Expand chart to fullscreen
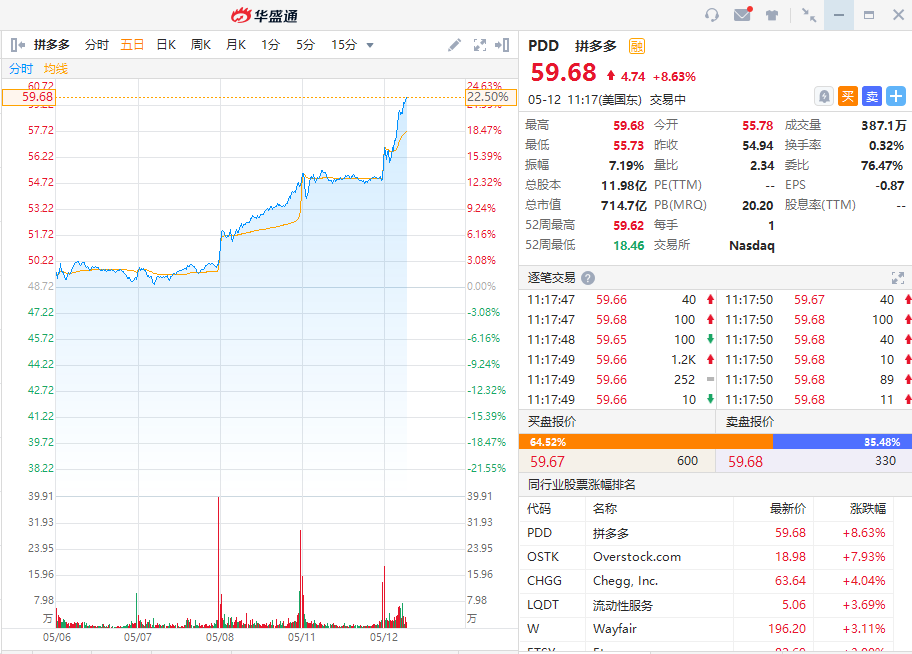This screenshot has height=654, width=912. (x=480, y=45)
